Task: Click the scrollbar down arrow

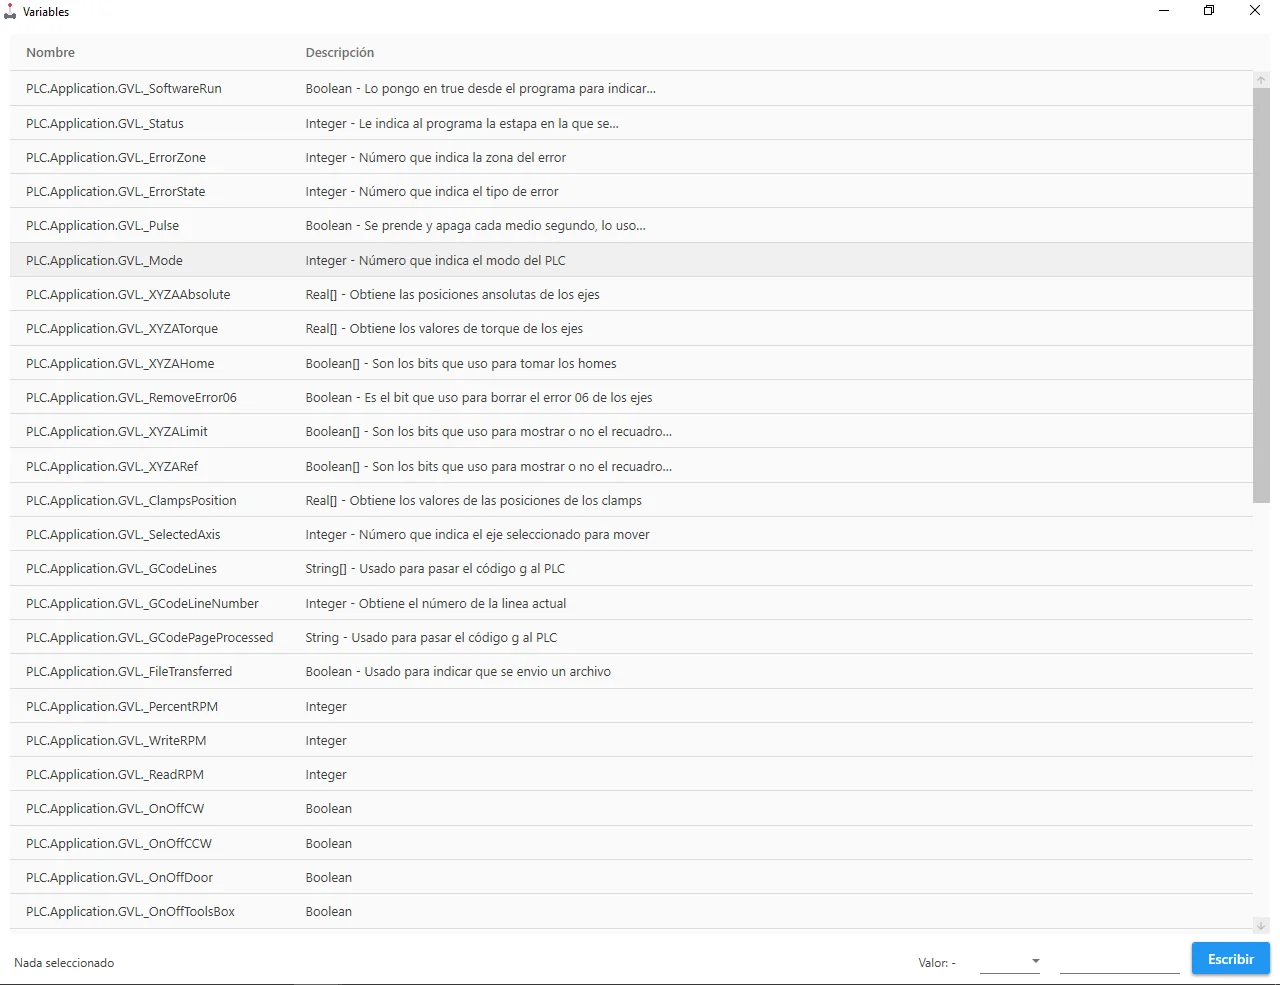Action: (x=1261, y=925)
